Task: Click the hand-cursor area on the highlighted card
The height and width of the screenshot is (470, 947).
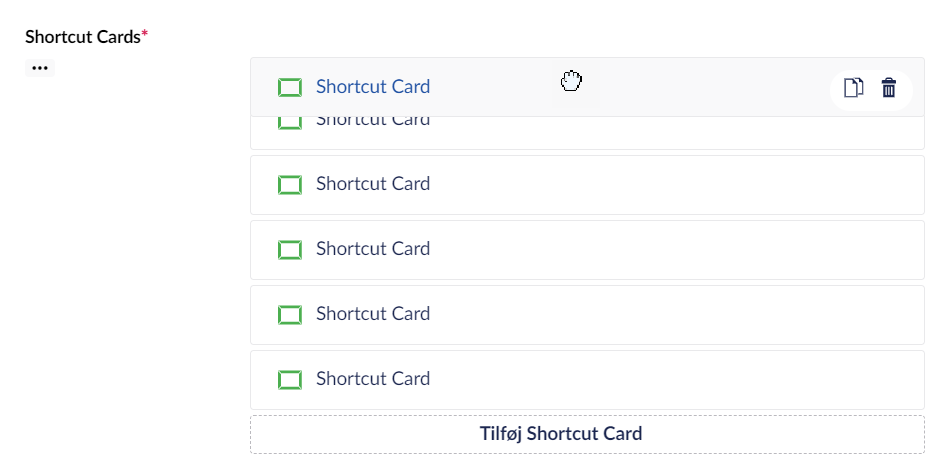Action: pyautogui.click(x=571, y=82)
